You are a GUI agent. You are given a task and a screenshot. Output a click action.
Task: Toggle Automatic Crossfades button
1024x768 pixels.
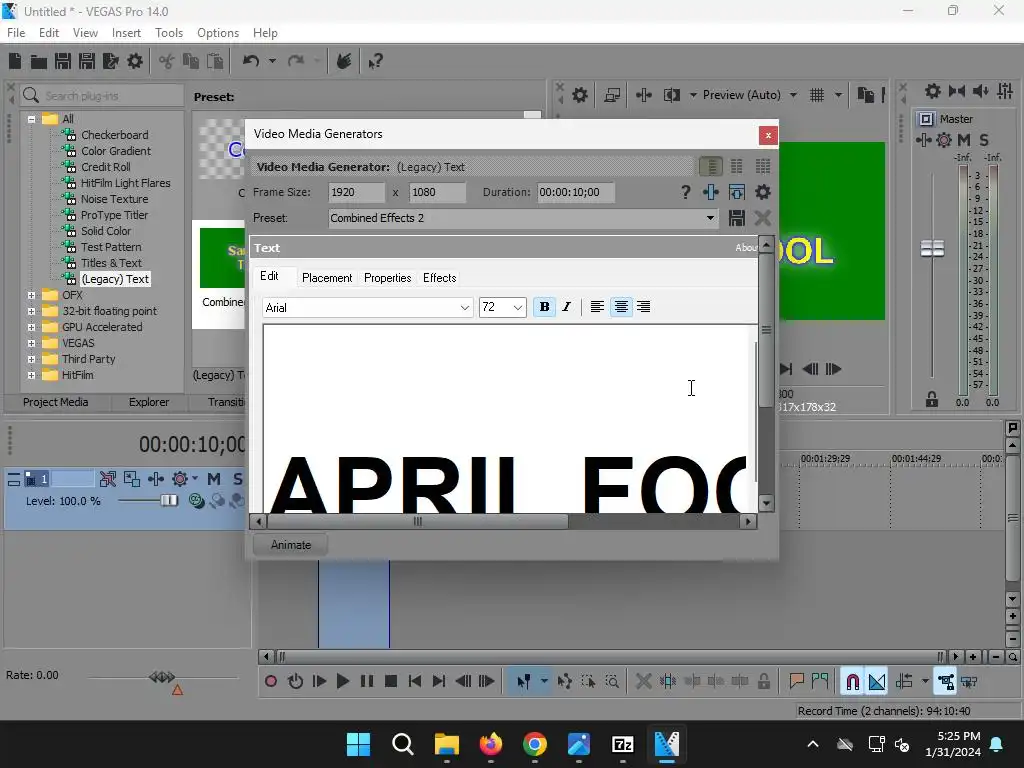(876, 682)
